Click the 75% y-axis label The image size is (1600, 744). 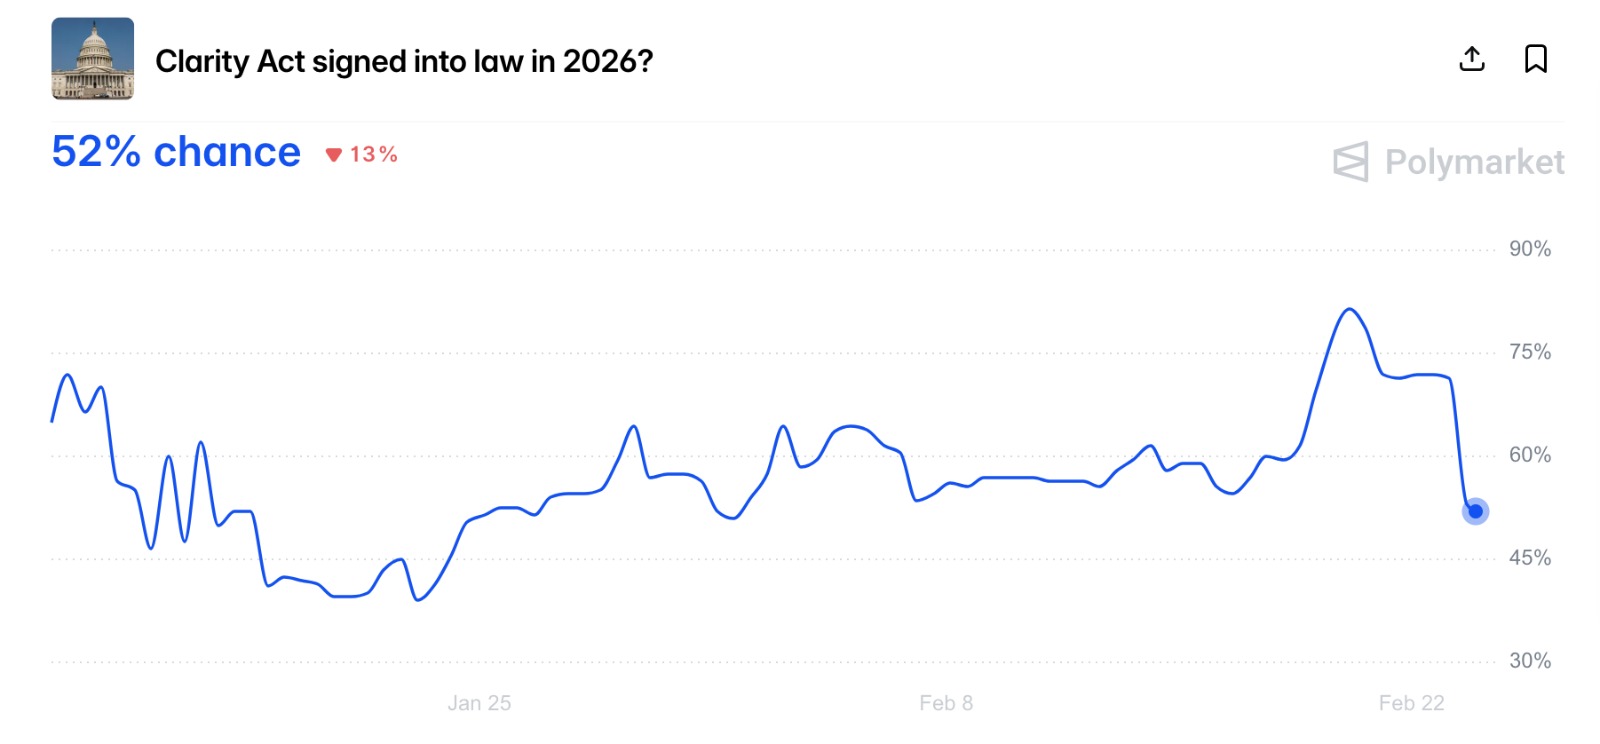coord(1529,352)
